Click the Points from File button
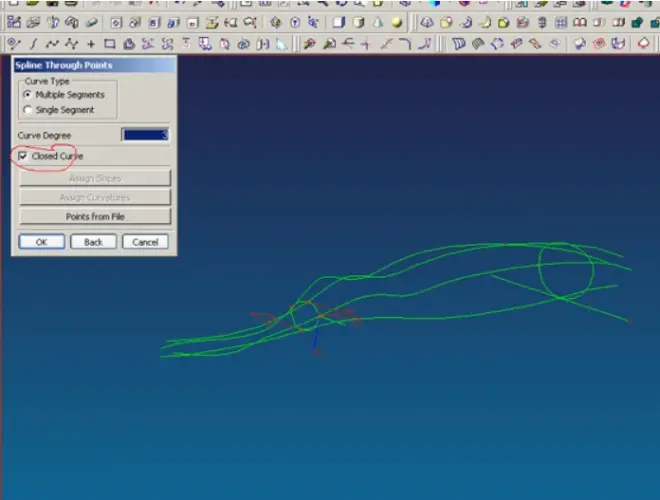 [x=95, y=216]
